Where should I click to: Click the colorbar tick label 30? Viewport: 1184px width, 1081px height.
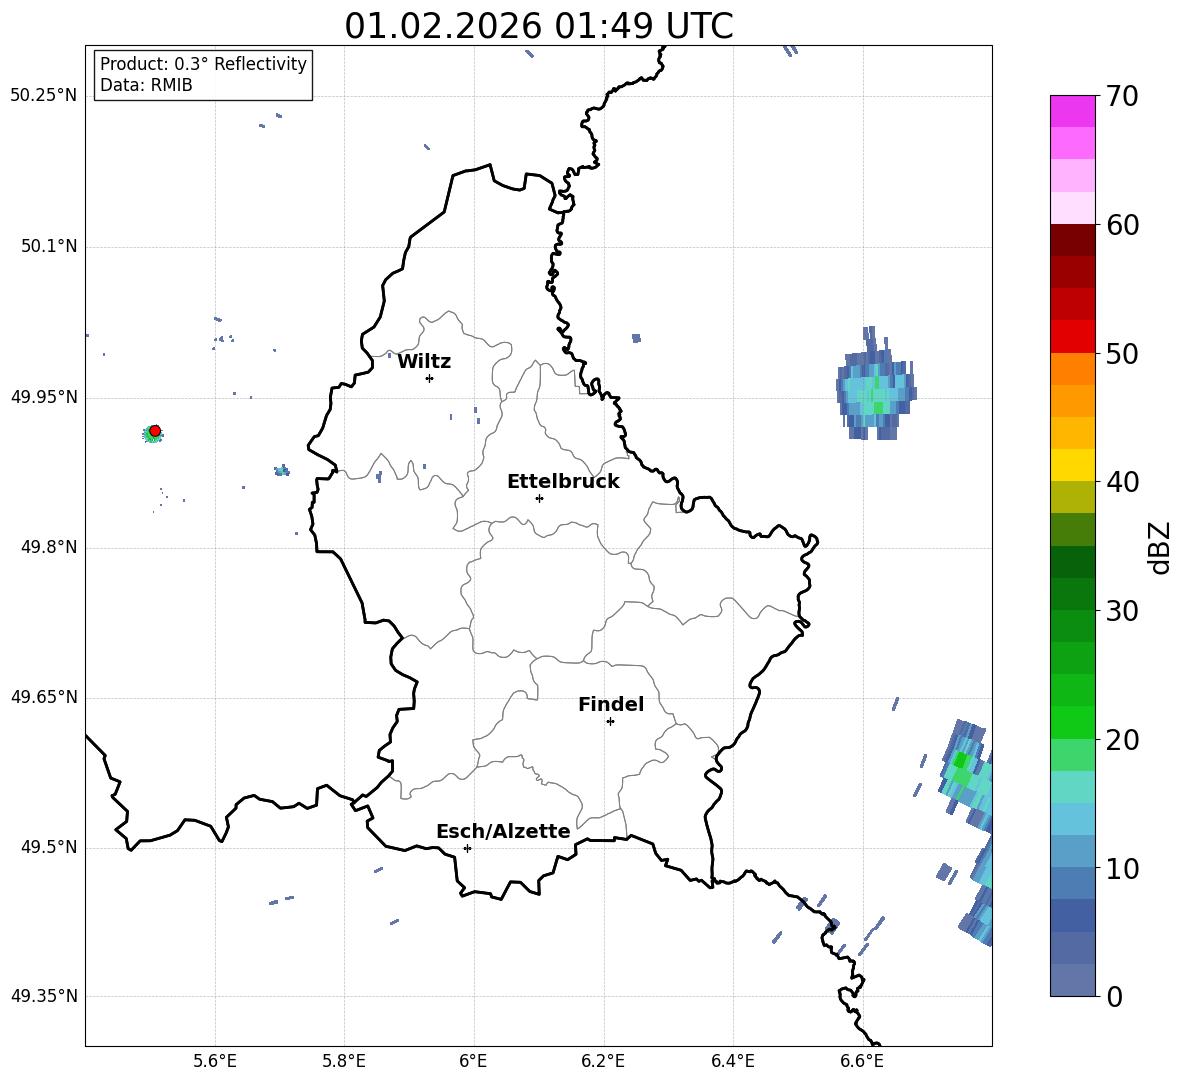click(1123, 611)
